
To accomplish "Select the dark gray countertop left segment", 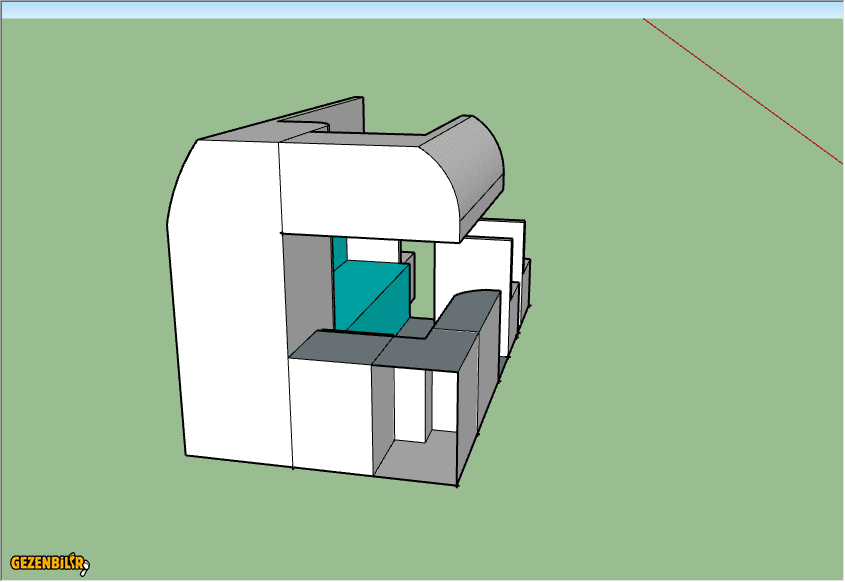I will tap(335, 347).
